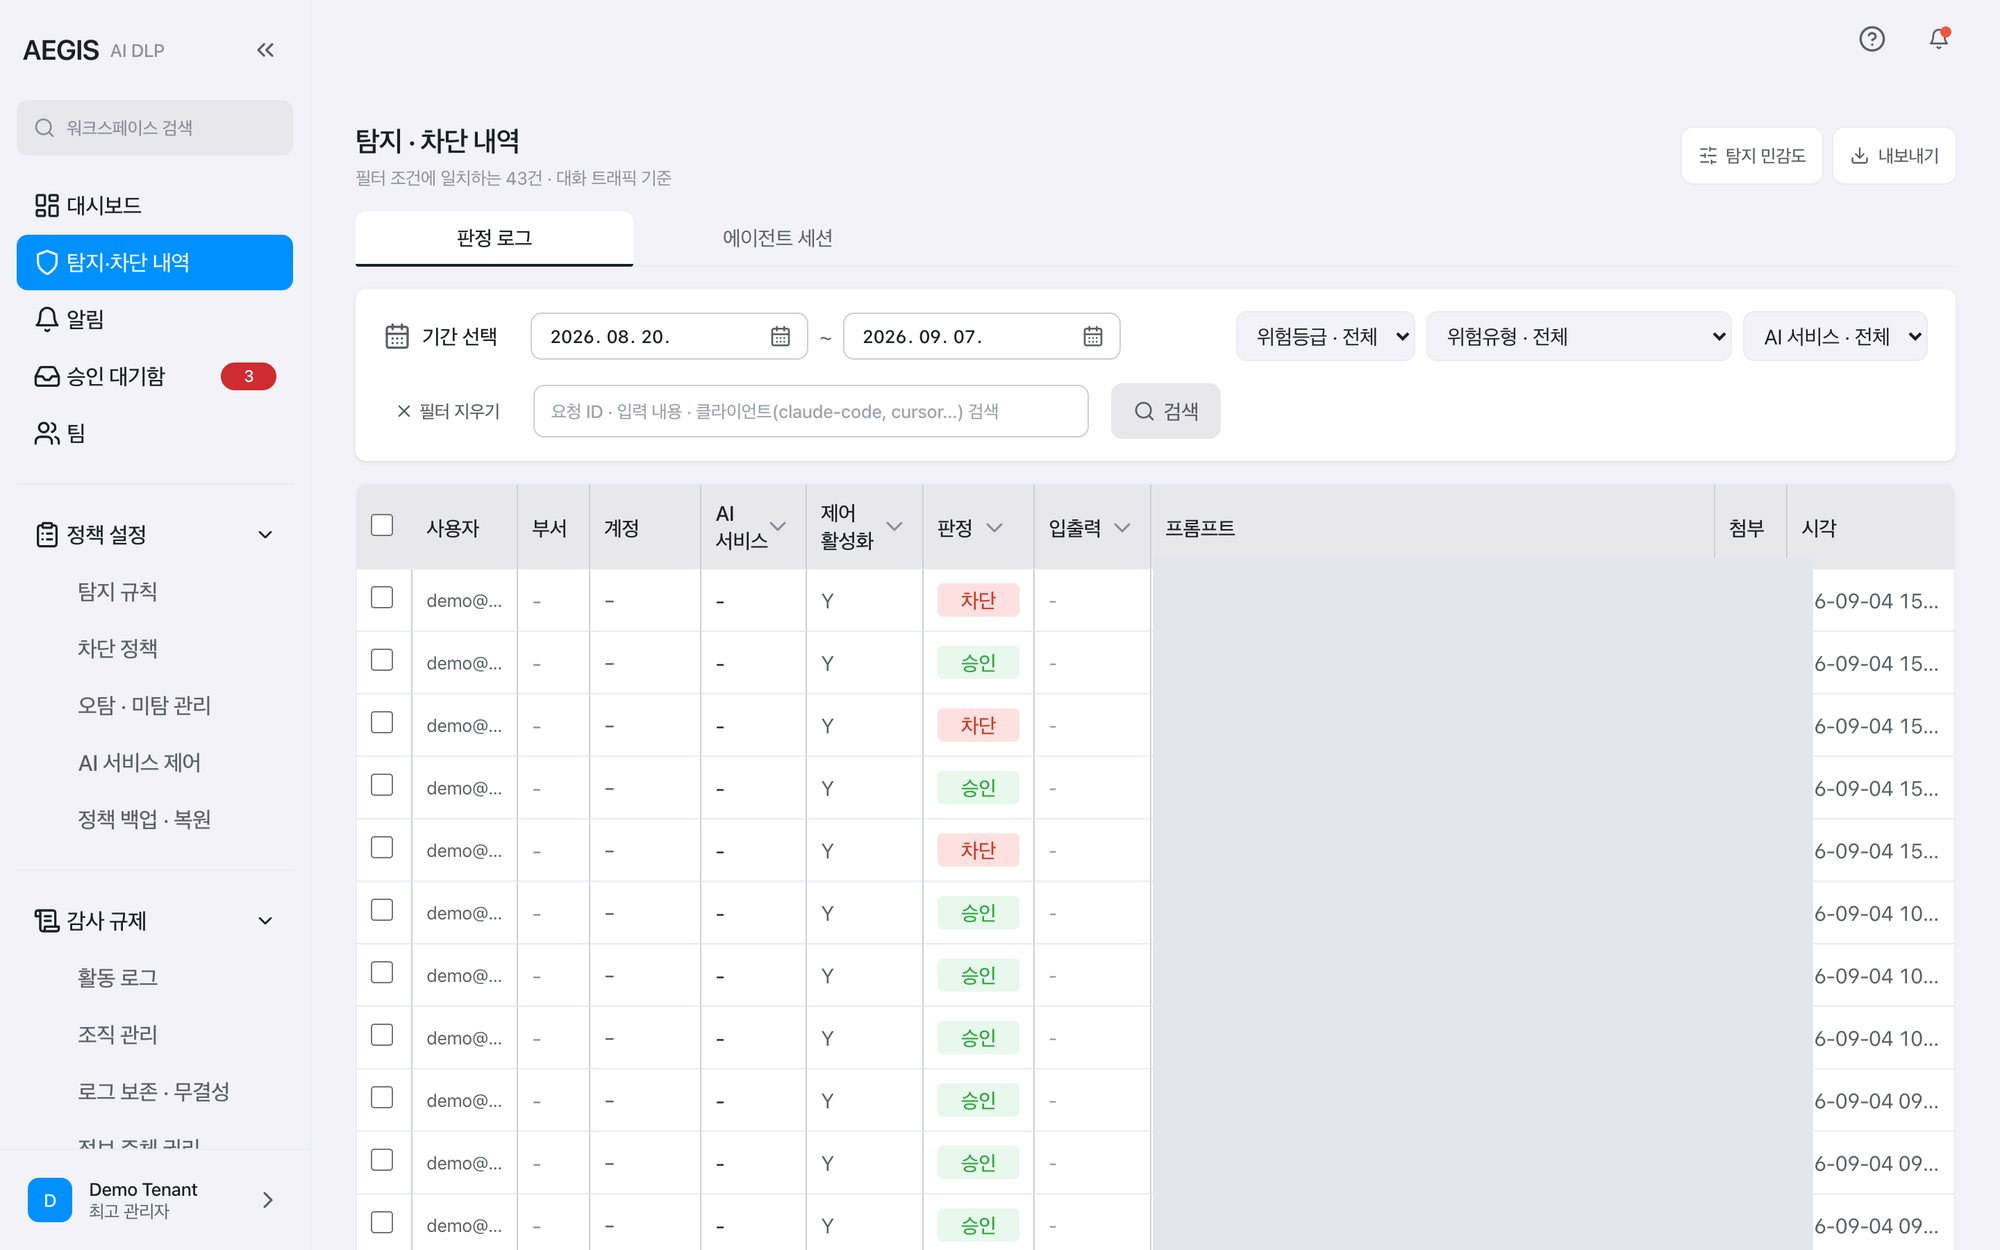Open 차단 정책 in the sidebar
This screenshot has height=1250, width=2000.
(118, 649)
